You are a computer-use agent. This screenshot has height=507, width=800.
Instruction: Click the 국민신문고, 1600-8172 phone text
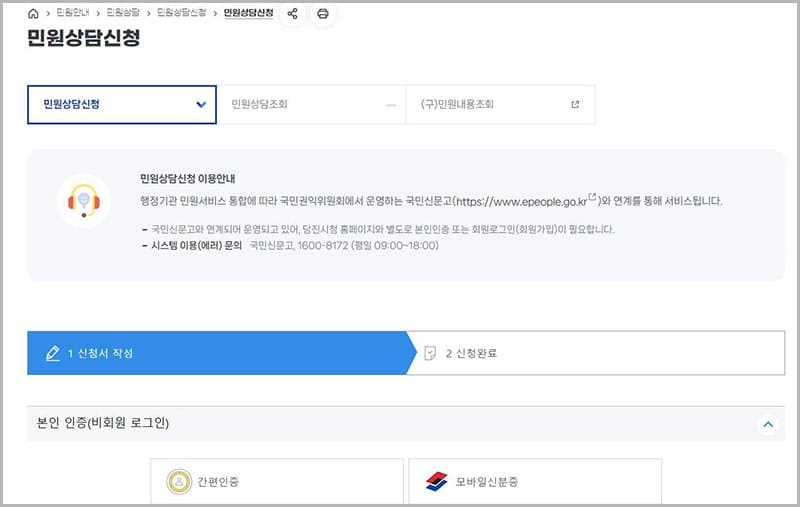click(344, 246)
